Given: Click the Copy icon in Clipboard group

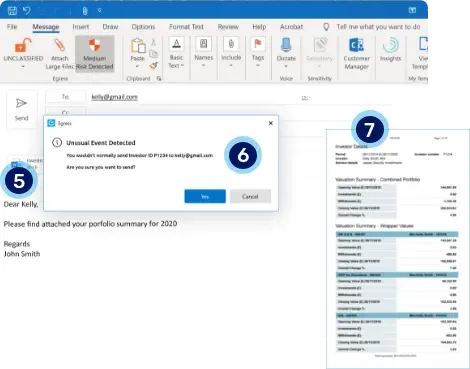Looking at the screenshot, I should pos(153,54).
